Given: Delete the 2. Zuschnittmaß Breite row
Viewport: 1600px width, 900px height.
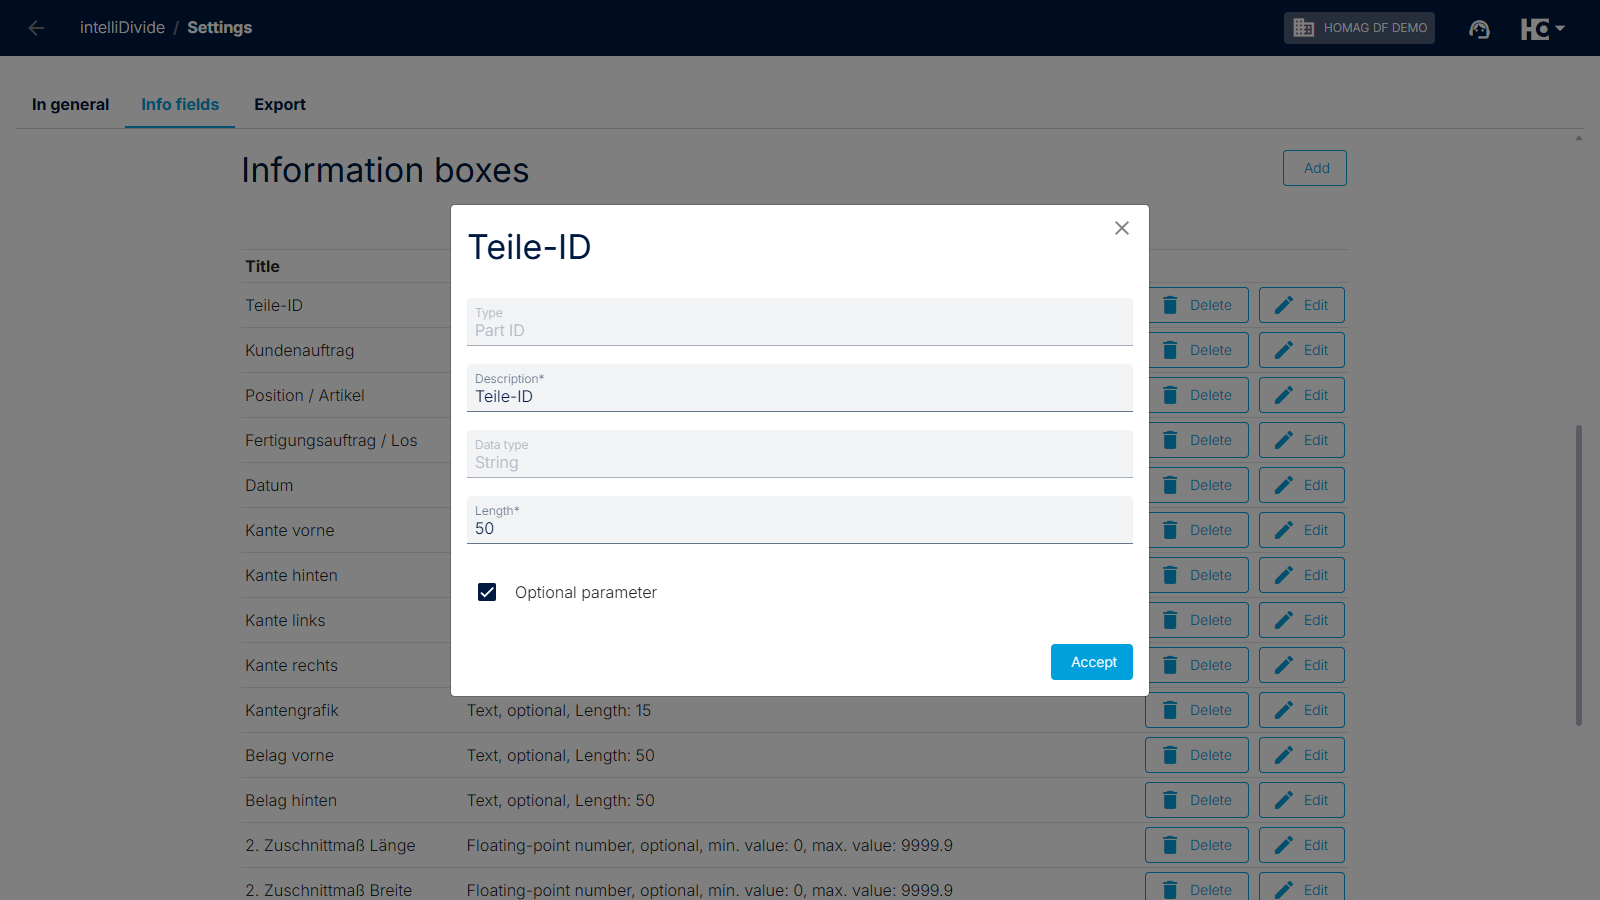Looking at the screenshot, I should (1197, 887).
